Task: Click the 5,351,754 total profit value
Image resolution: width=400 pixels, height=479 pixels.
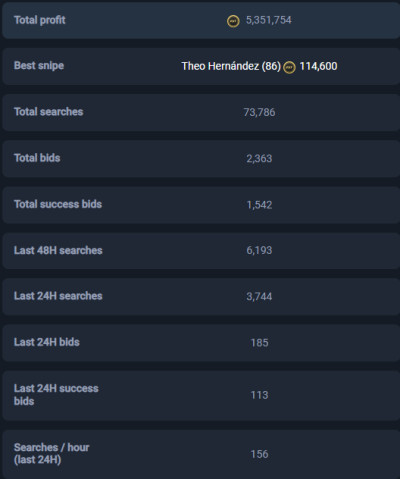Action: click(268, 20)
